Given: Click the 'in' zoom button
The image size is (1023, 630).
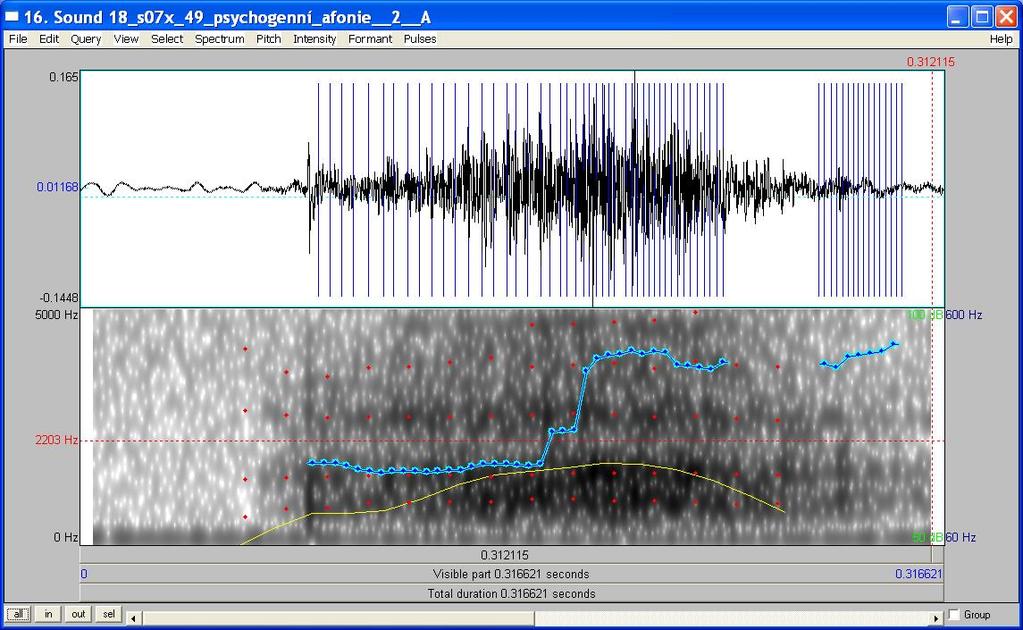Looking at the screenshot, I should pyautogui.click(x=48, y=614).
